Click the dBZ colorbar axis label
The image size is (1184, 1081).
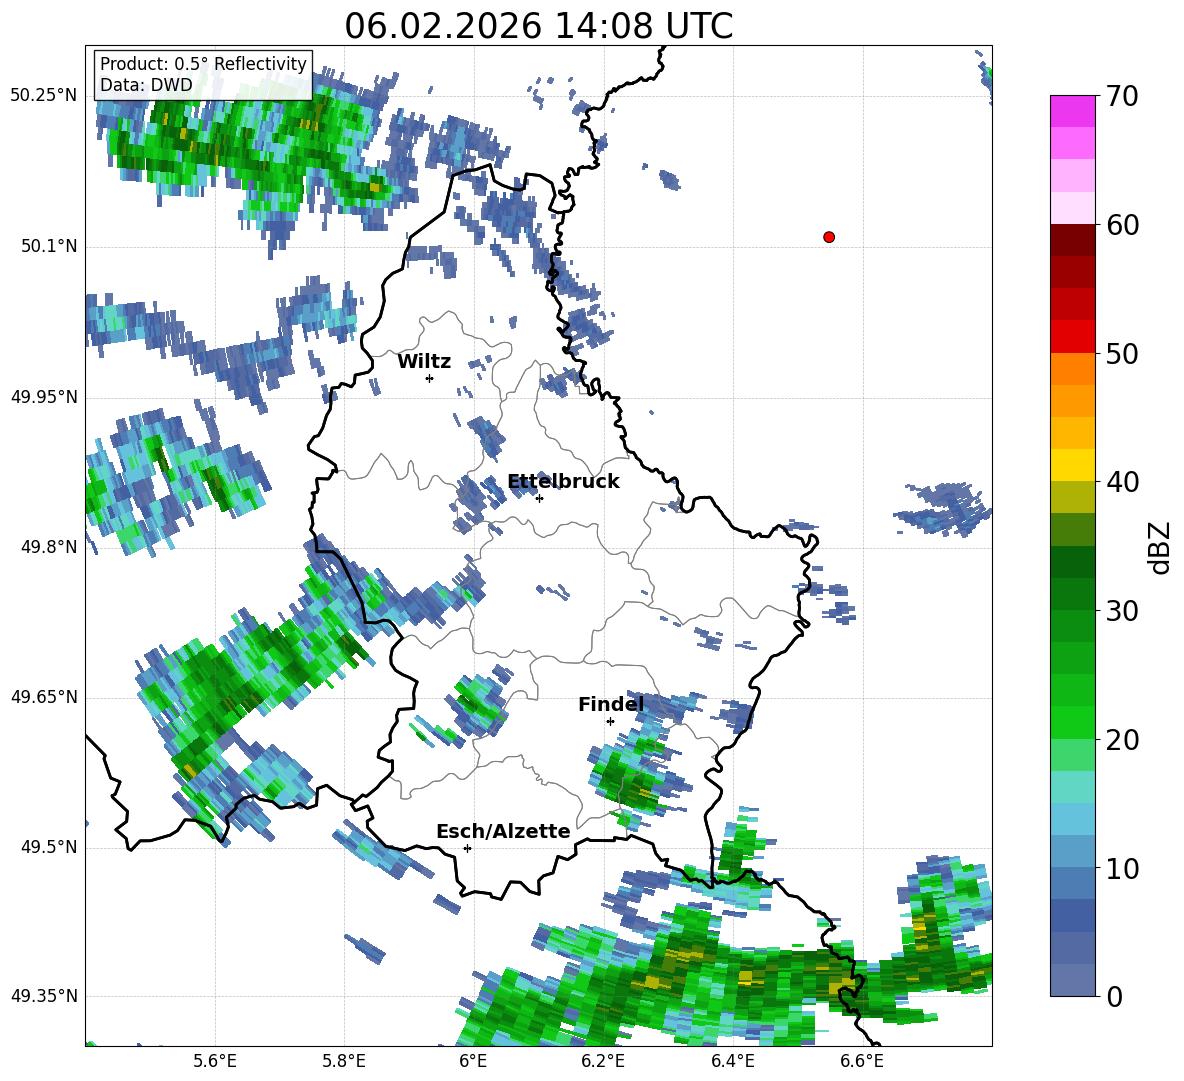(x=1161, y=547)
